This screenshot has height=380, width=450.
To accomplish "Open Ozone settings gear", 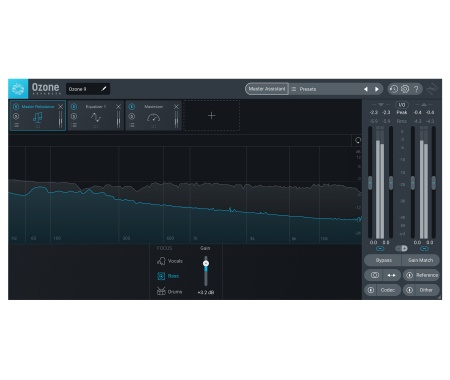I will coord(405,89).
